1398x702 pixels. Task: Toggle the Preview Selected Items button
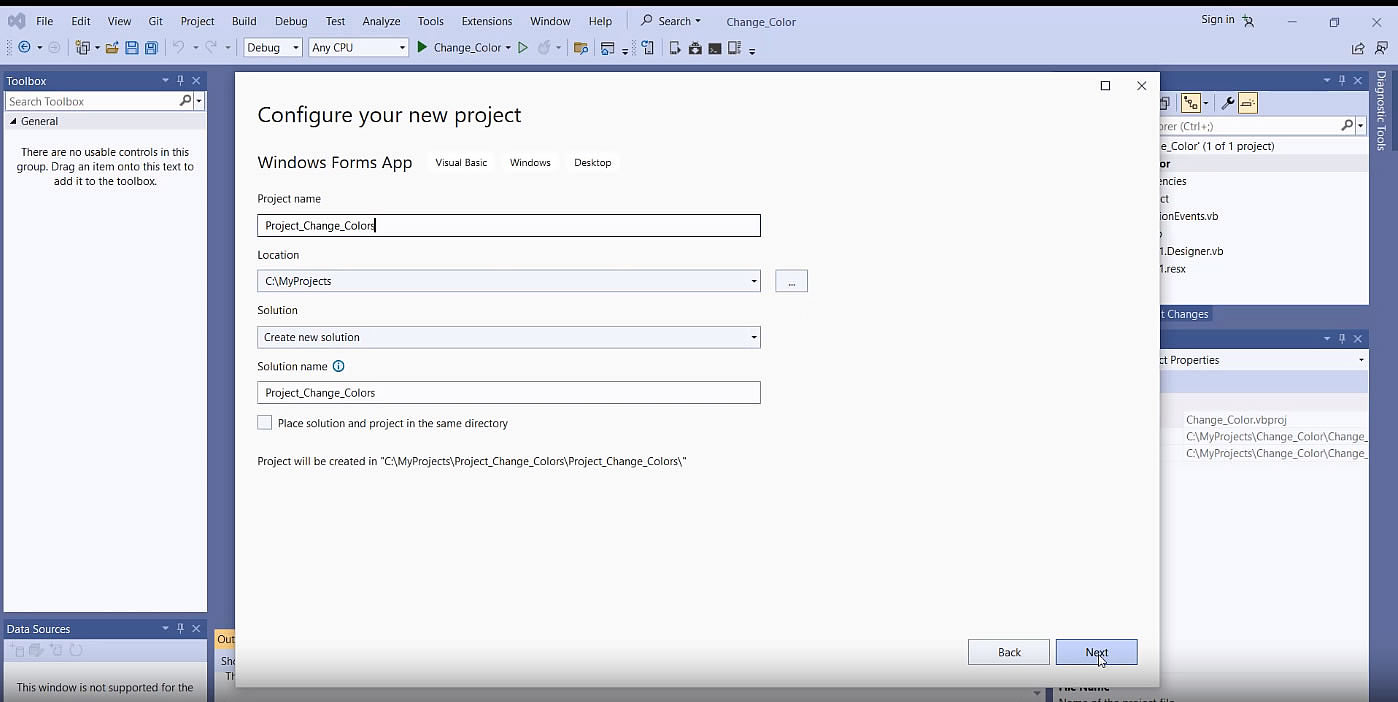[x=1247, y=103]
